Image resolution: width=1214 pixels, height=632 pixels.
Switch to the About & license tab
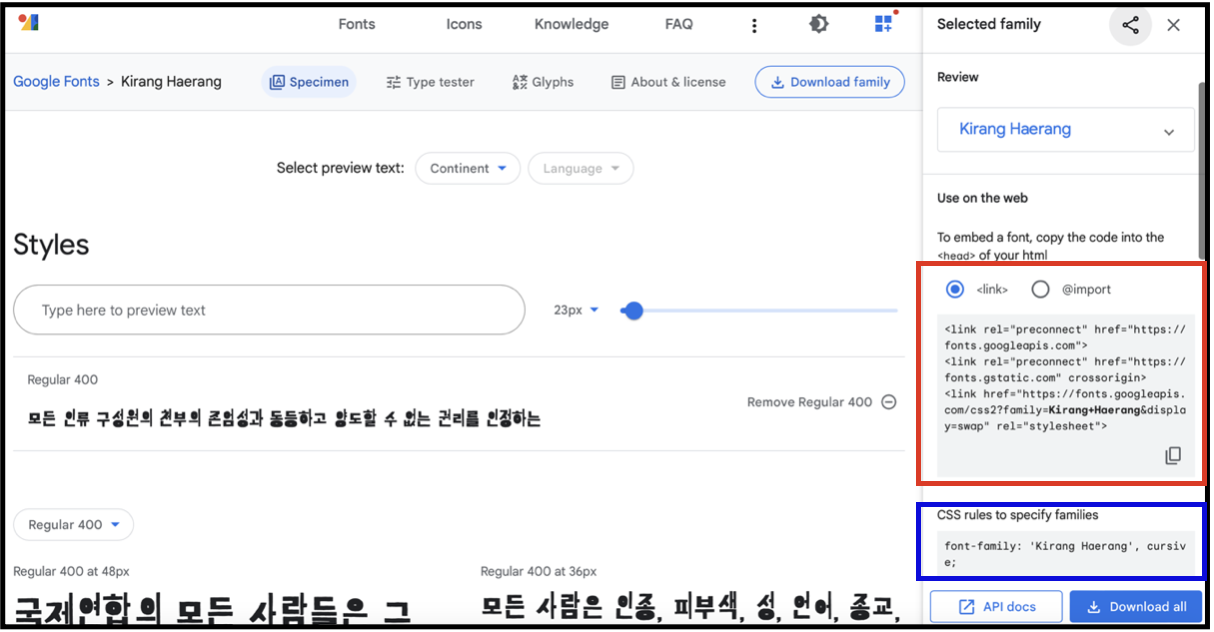(668, 82)
